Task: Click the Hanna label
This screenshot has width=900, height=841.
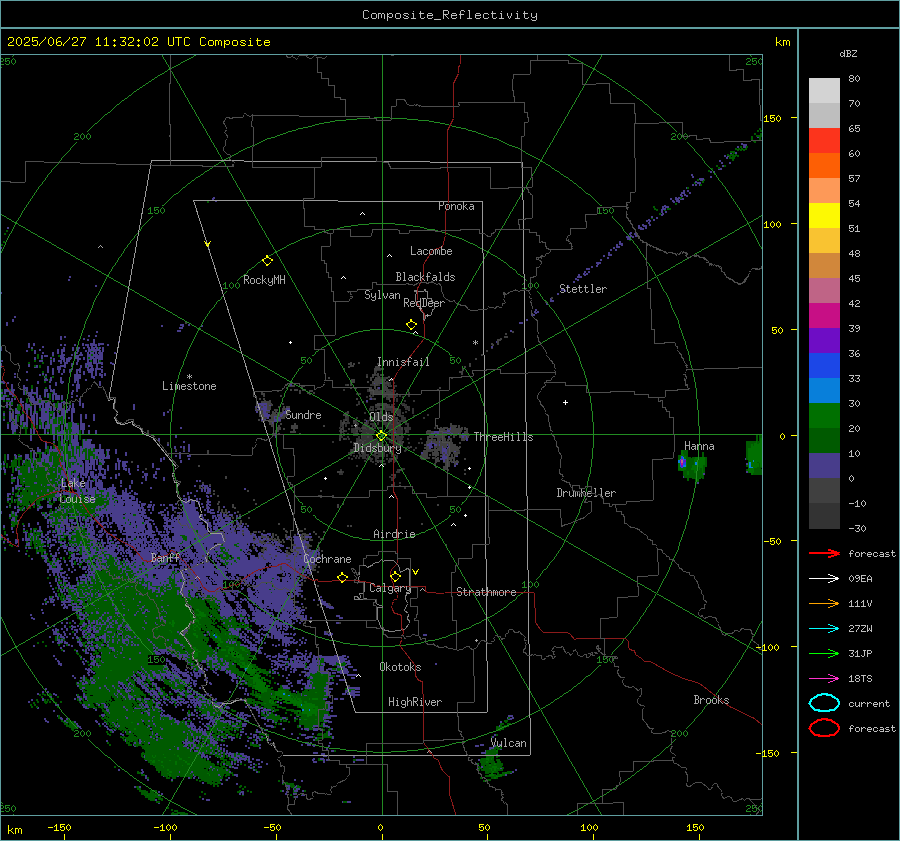Action: (x=699, y=446)
